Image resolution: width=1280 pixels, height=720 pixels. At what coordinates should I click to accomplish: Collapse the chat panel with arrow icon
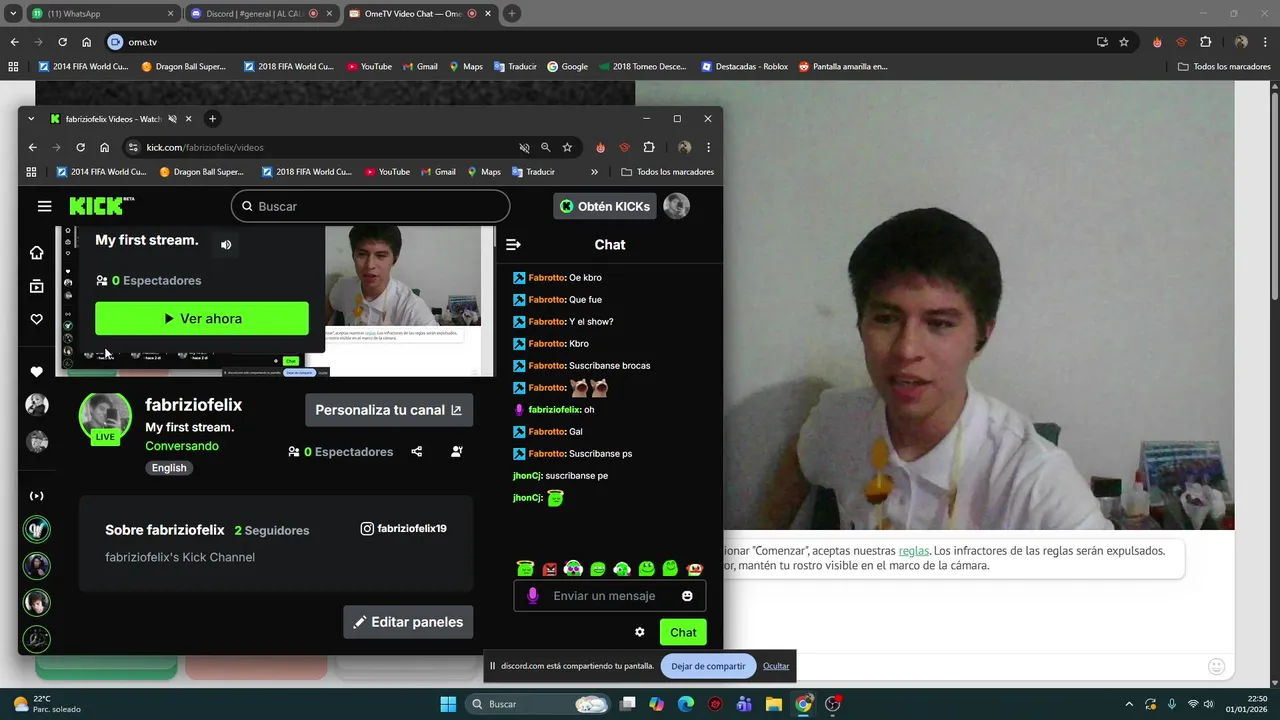(513, 245)
